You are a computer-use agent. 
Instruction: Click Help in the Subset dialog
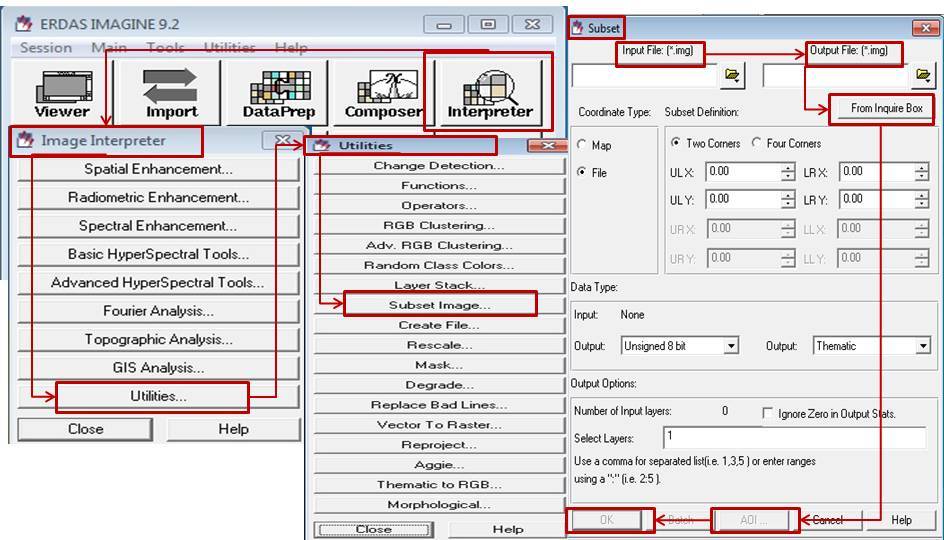(x=901, y=520)
